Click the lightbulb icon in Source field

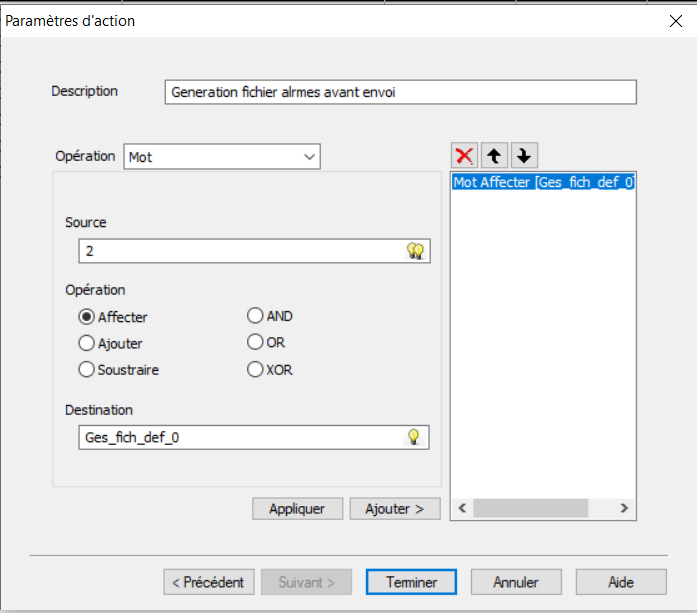[415, 251]
